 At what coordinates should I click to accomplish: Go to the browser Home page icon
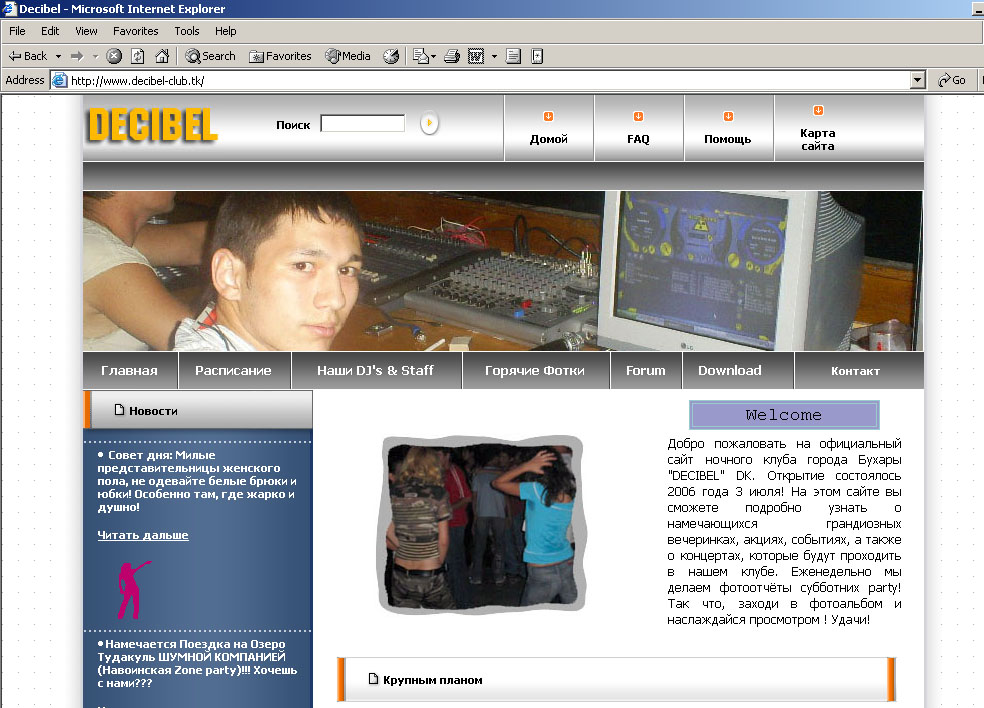click(162, 56)
